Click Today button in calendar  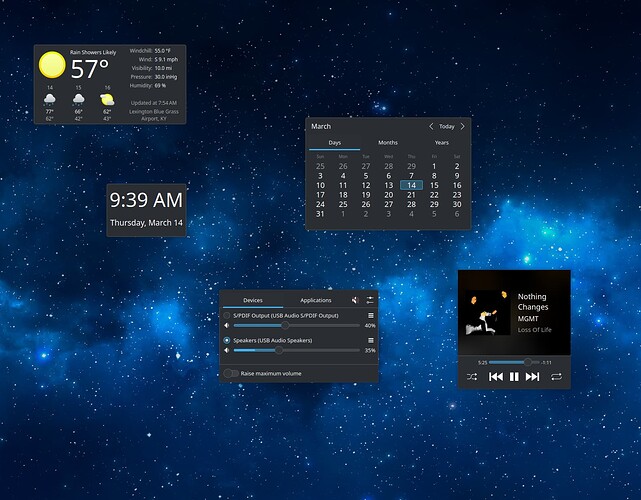click(446, 126)
